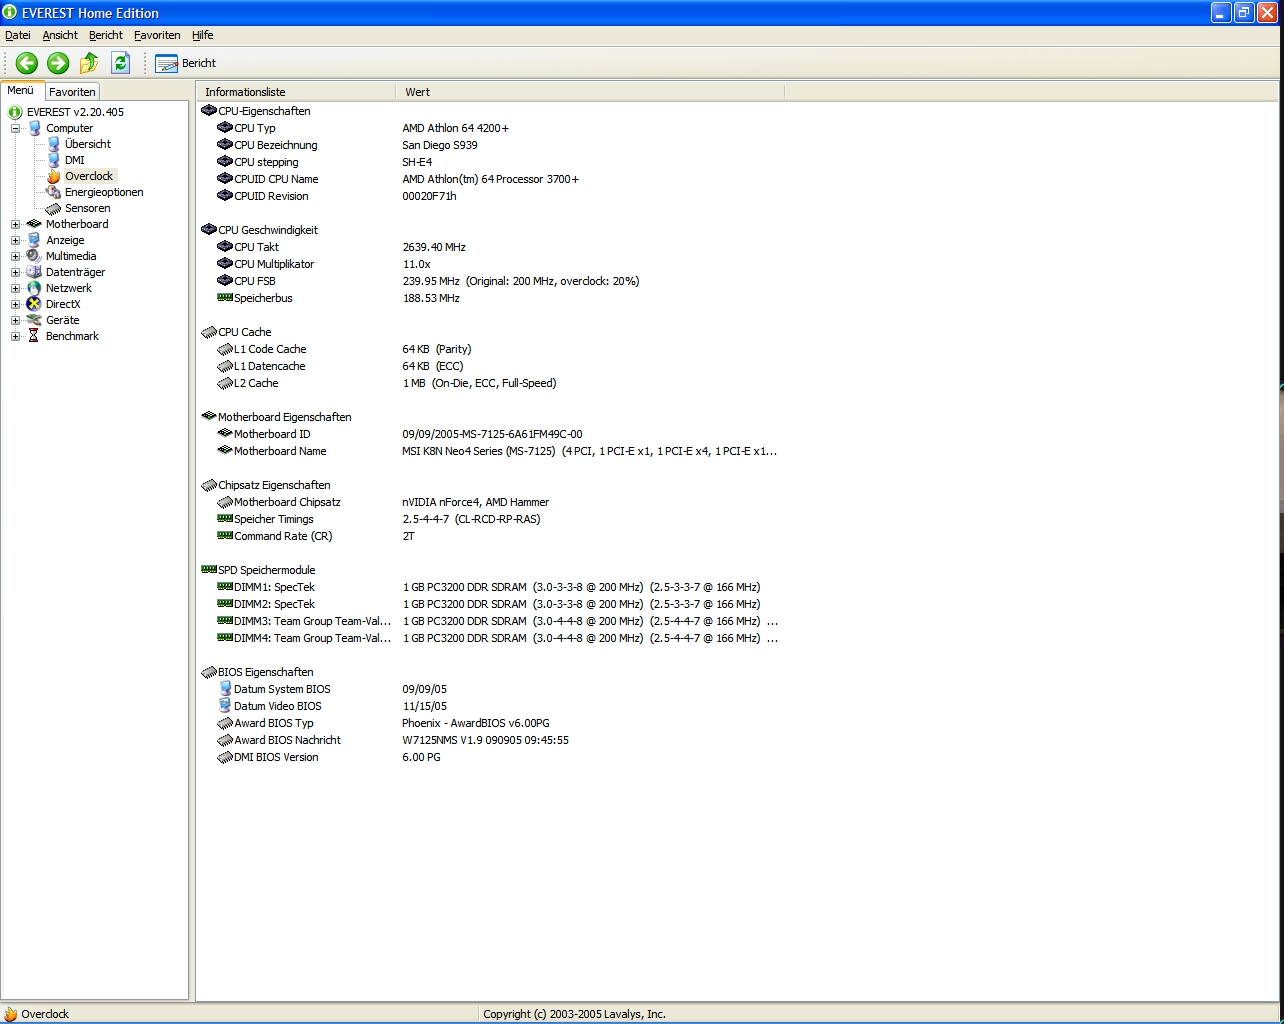1284x1024 pixels.
Task: Select the CPU Takt row
Action: click(x=490, y=247)
